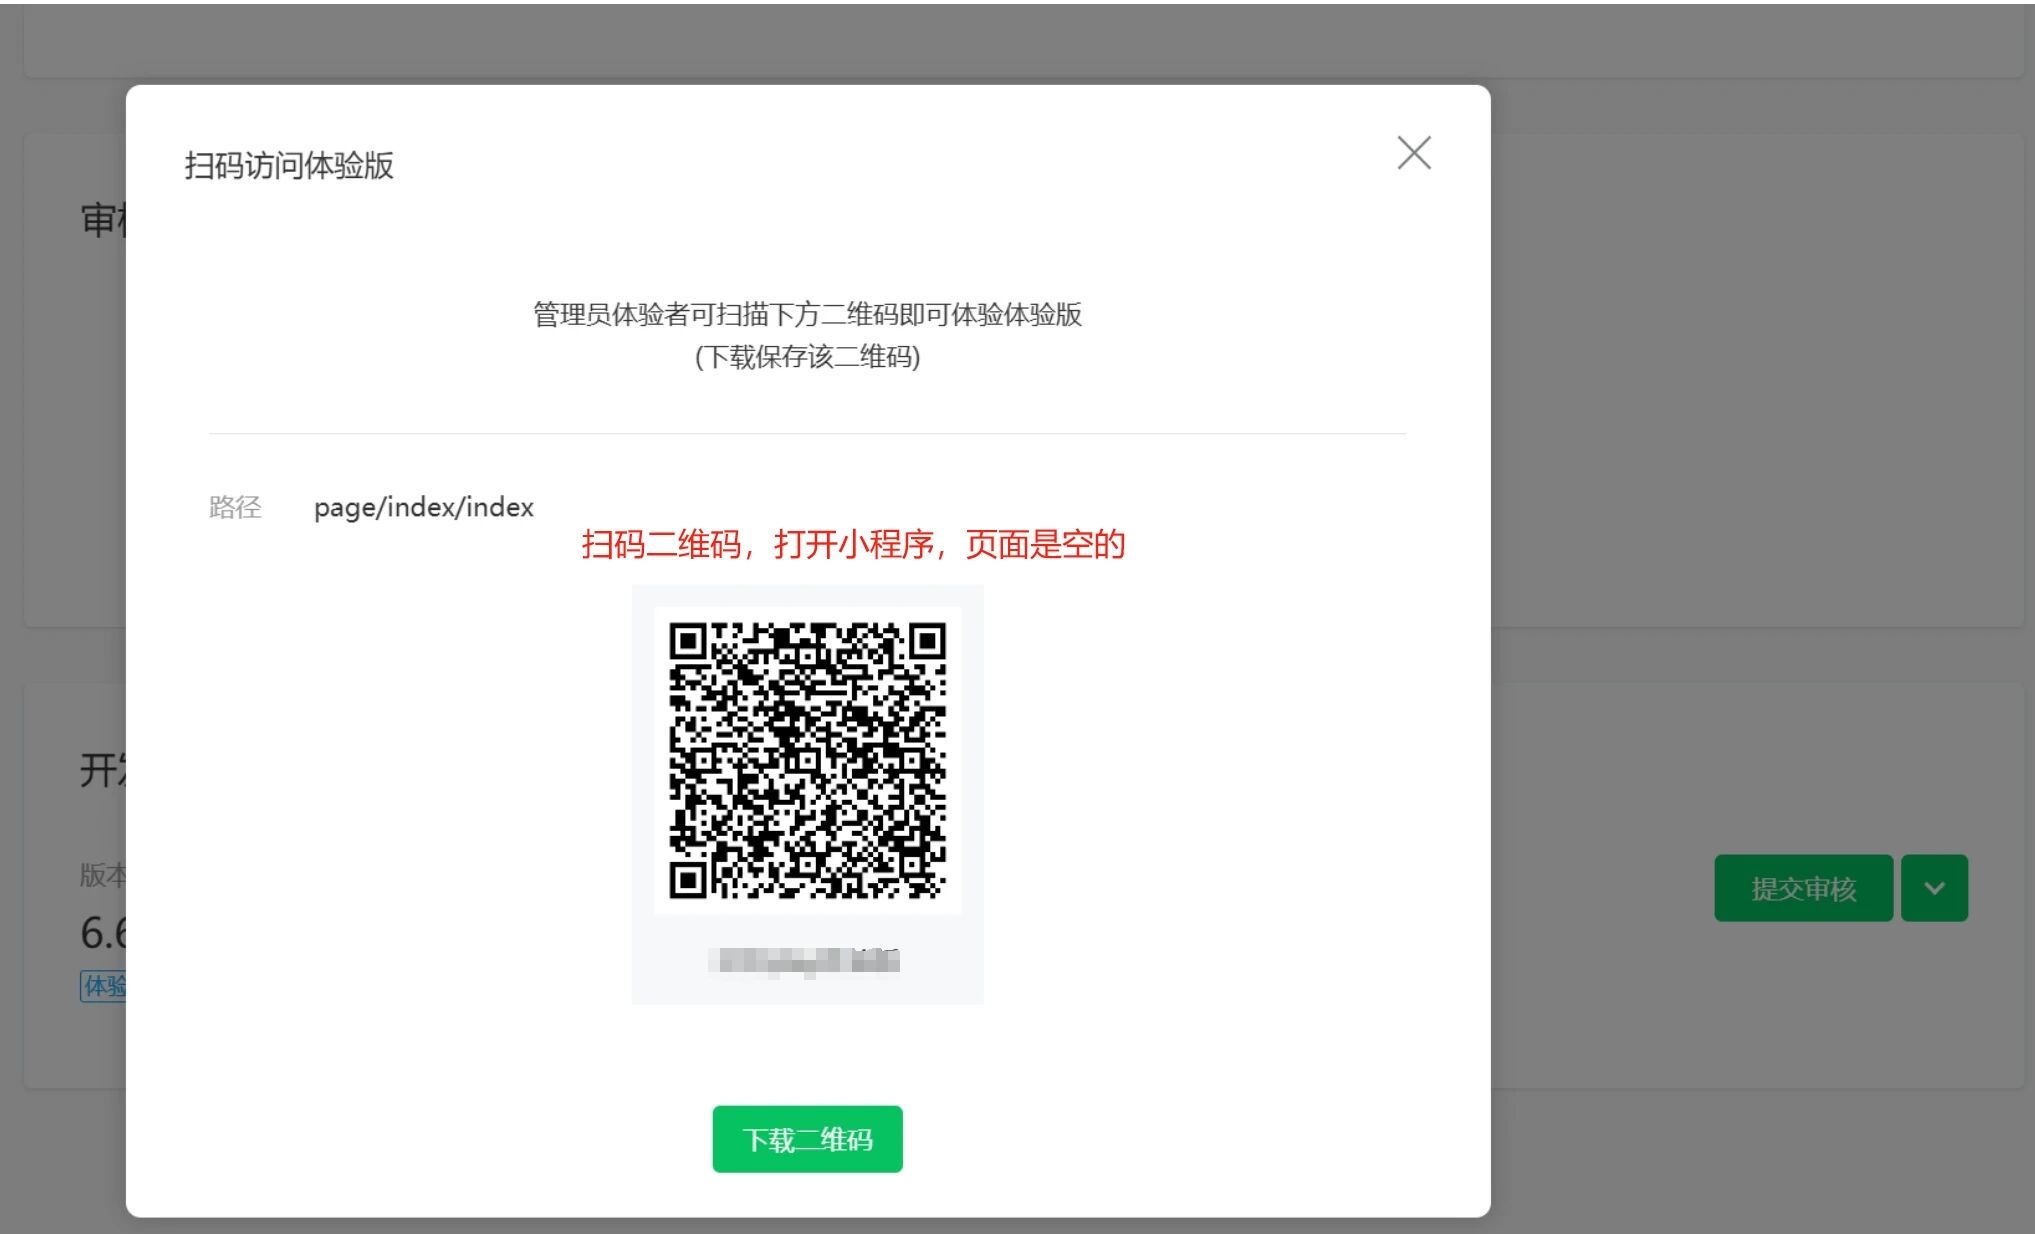The image size is (2035, 1234).
Task: Click the partially hidden 开发 heading
Action: pyautogui.click(x=102, y=770)
